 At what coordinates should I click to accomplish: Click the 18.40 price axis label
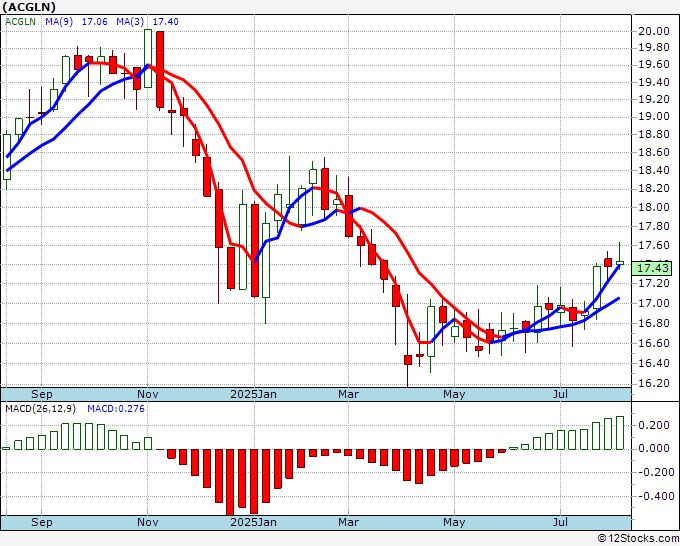tap(654, 170)
